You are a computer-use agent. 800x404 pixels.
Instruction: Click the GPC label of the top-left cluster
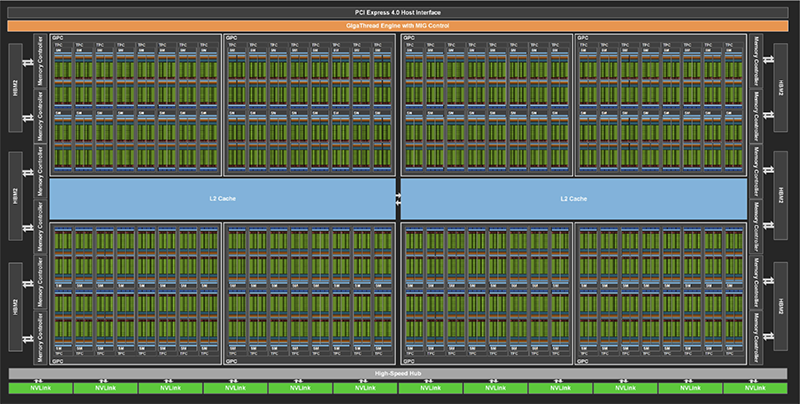[57, 38]
